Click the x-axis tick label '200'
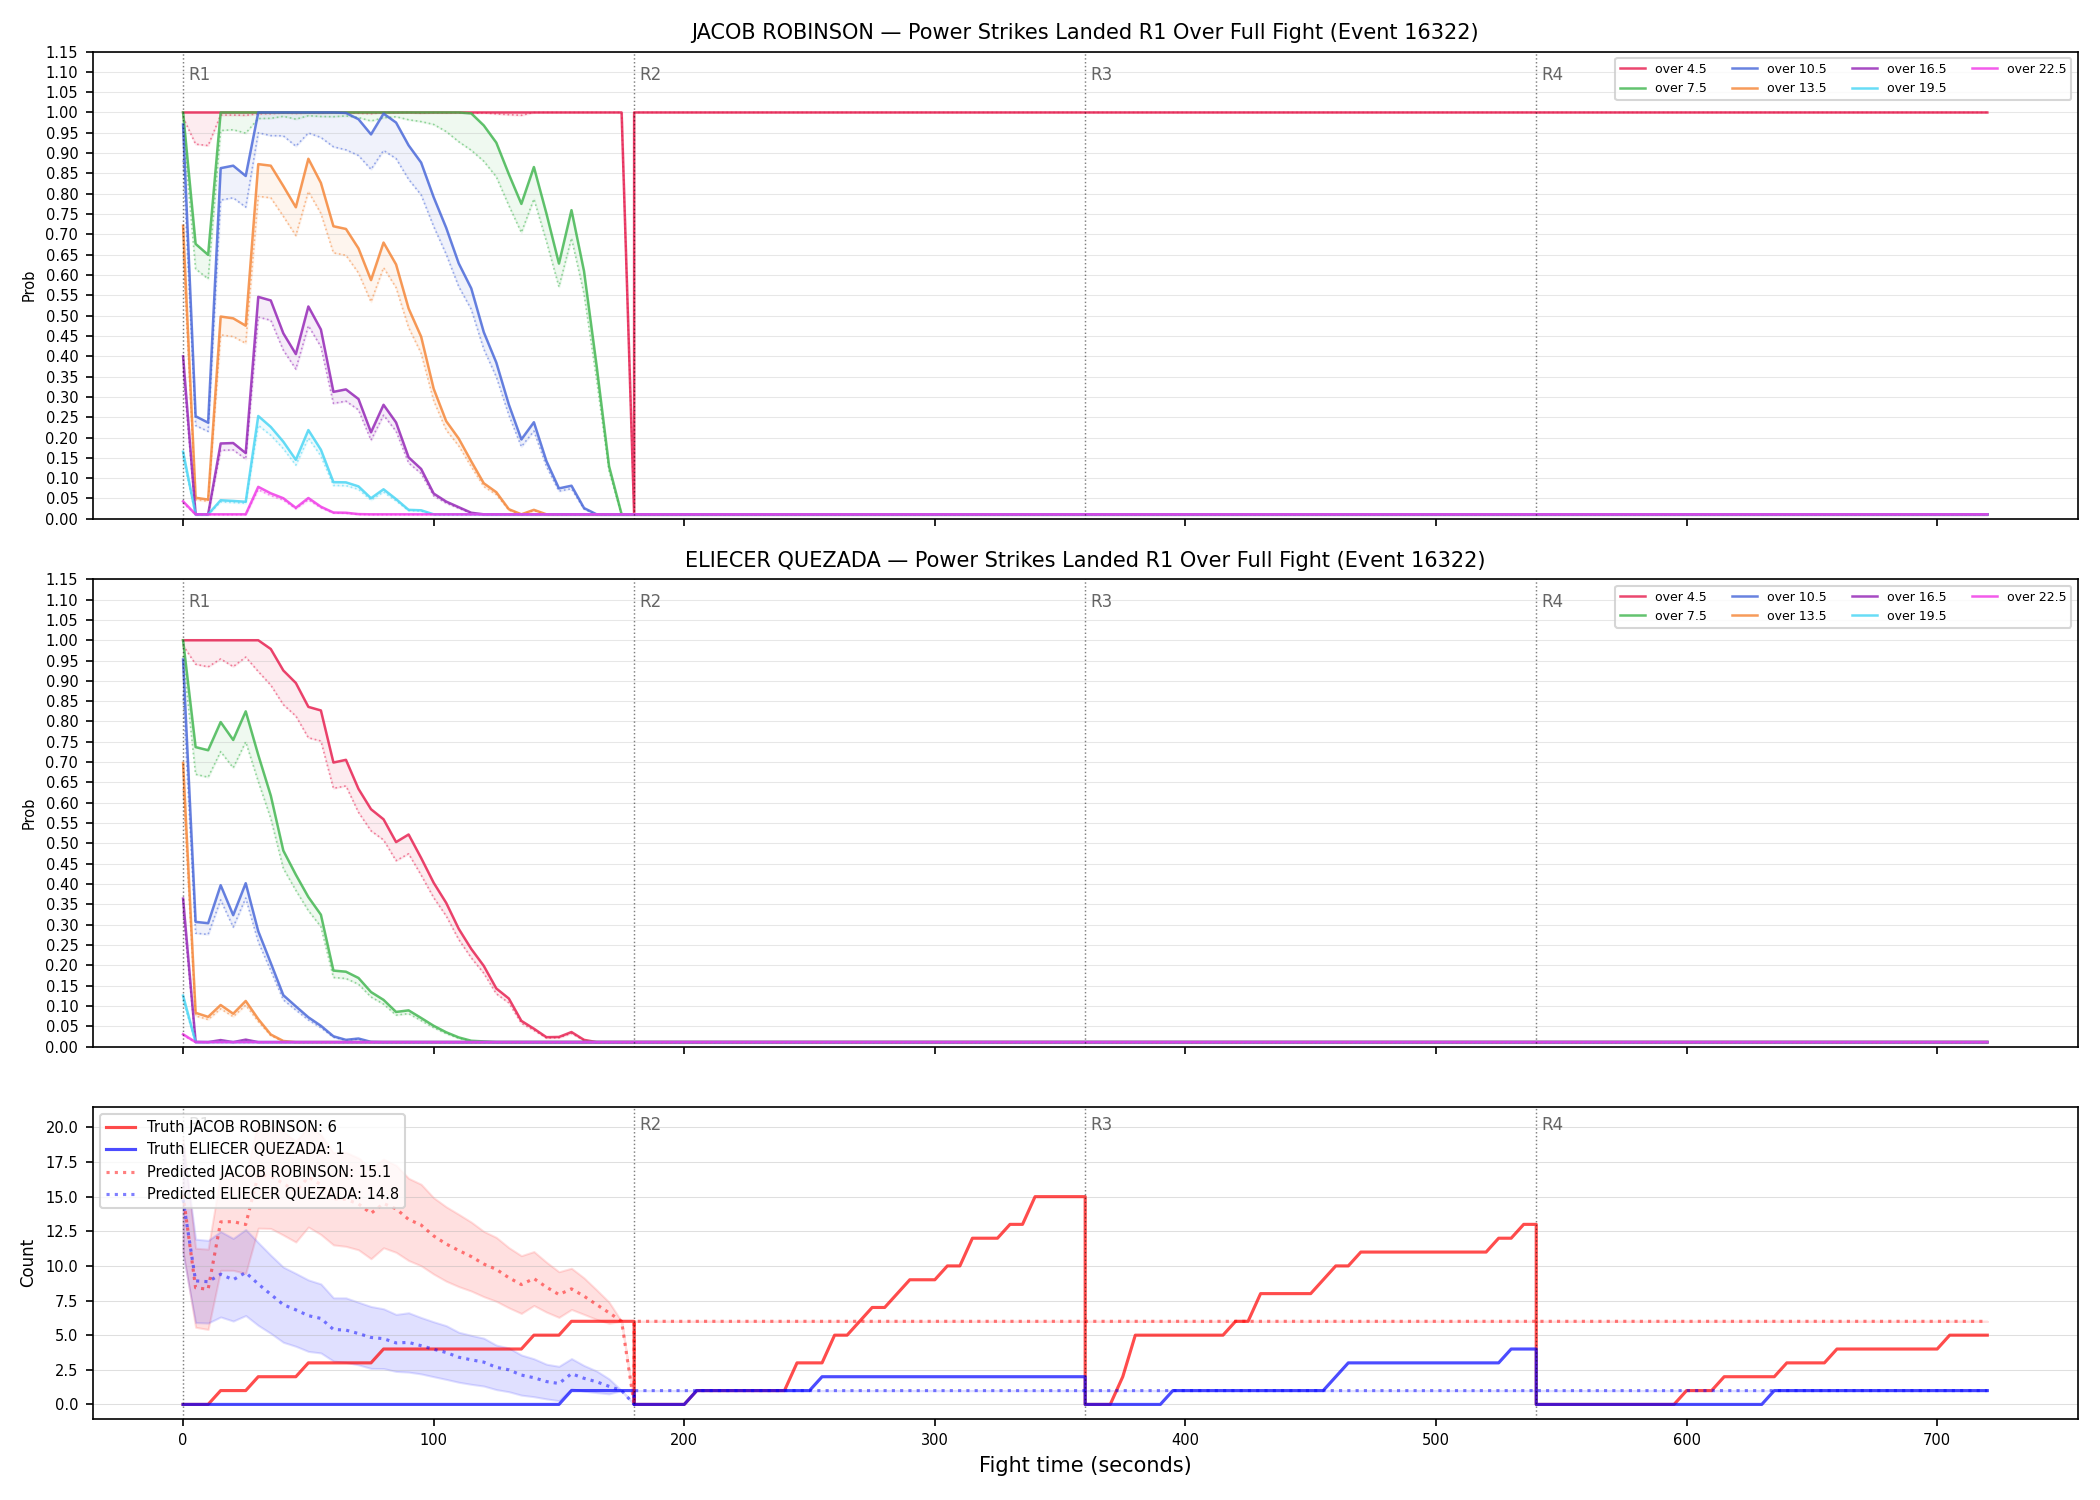This screenshot has height=1500, width=2100. click(x=684, y=1440)
